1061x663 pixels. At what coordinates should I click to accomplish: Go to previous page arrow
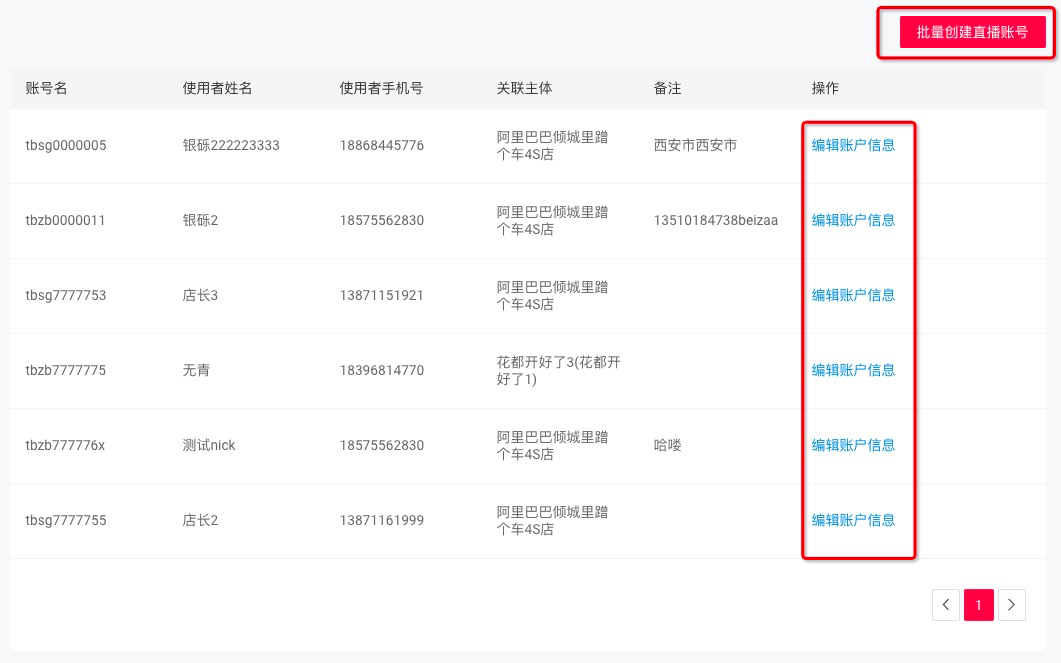click(945, 605)
